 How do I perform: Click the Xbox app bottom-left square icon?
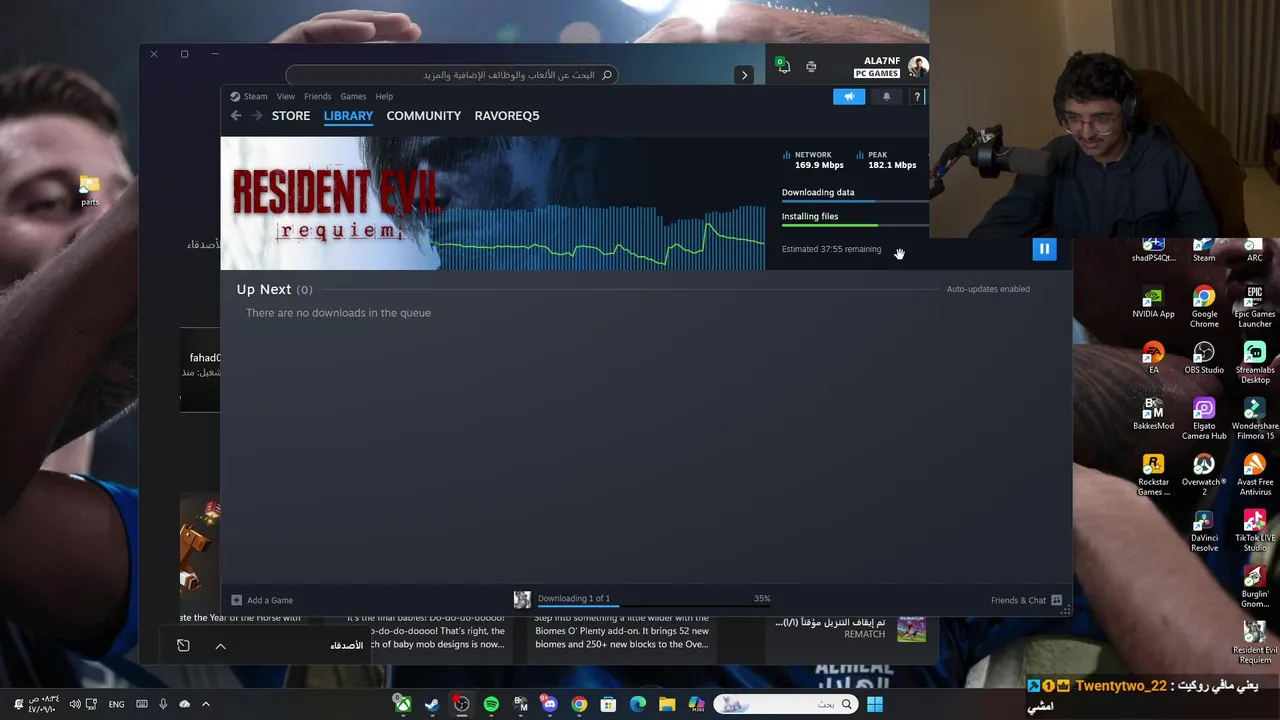click(x=183, y=646)
